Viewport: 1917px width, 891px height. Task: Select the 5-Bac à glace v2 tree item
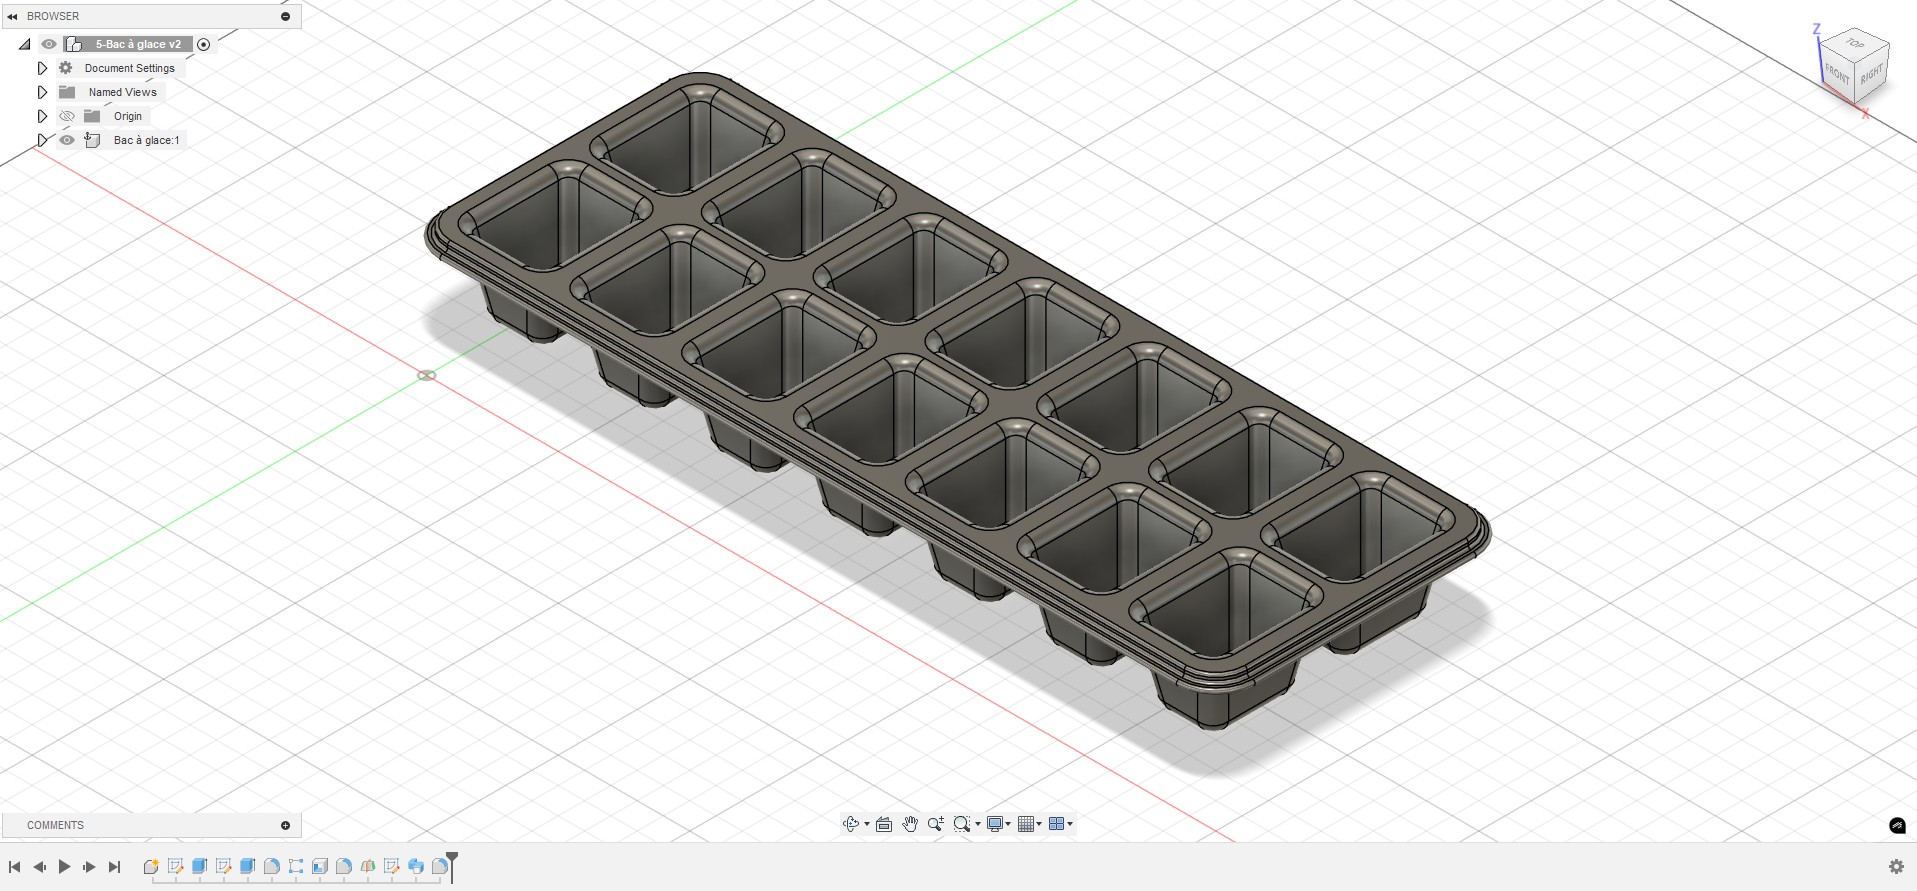tap(138, 44)
